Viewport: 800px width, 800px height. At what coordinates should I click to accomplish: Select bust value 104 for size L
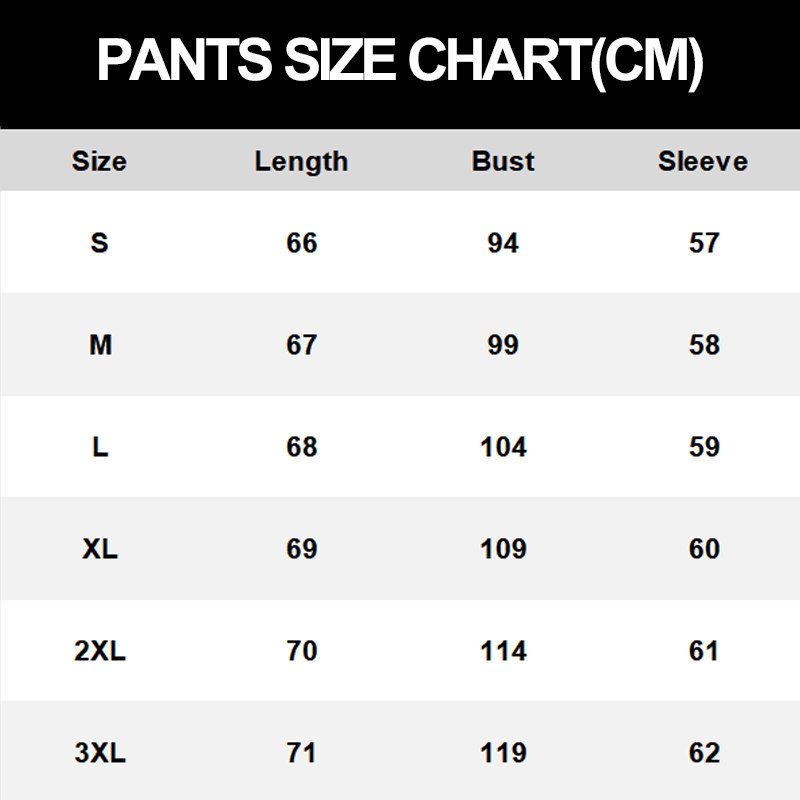(x=503, y=447)
